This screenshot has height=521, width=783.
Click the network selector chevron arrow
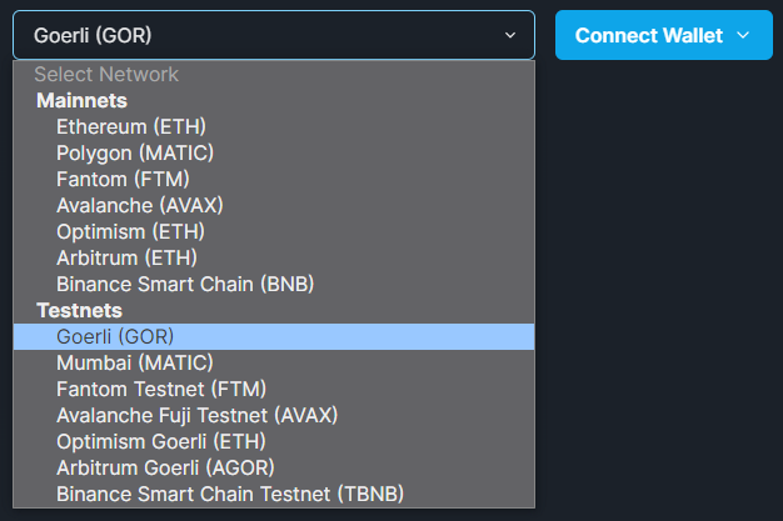click(x=510, y=36)
